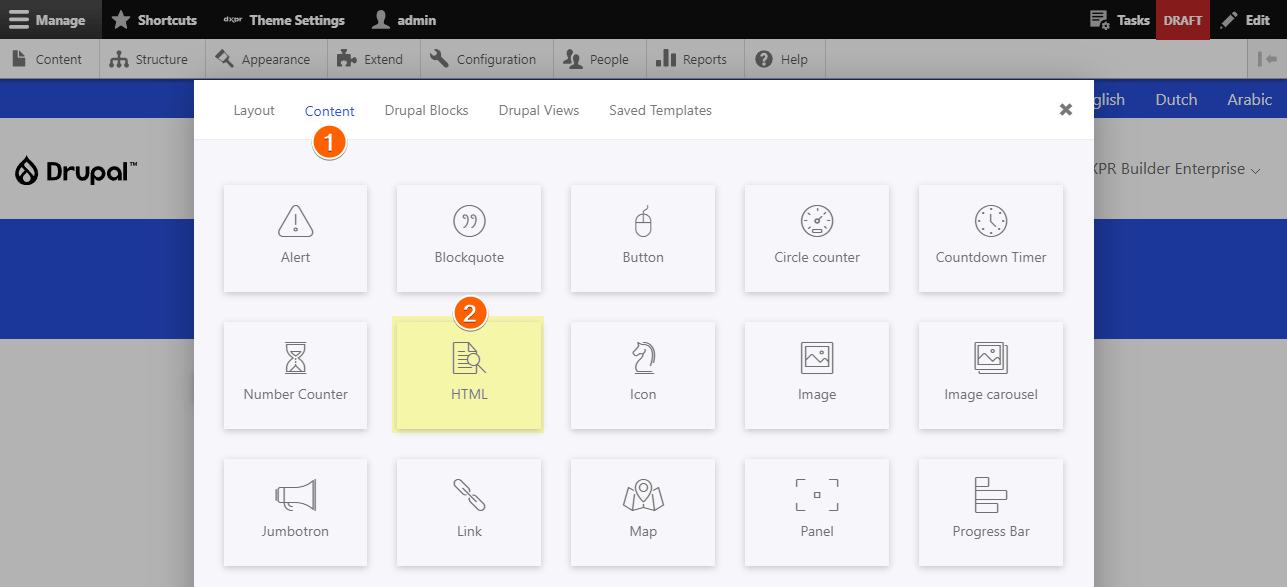Image resolution: width=1287 pixels, height=587 pixels.
Task: Choose the Progress Bar element
Action: tap(991, 512)
